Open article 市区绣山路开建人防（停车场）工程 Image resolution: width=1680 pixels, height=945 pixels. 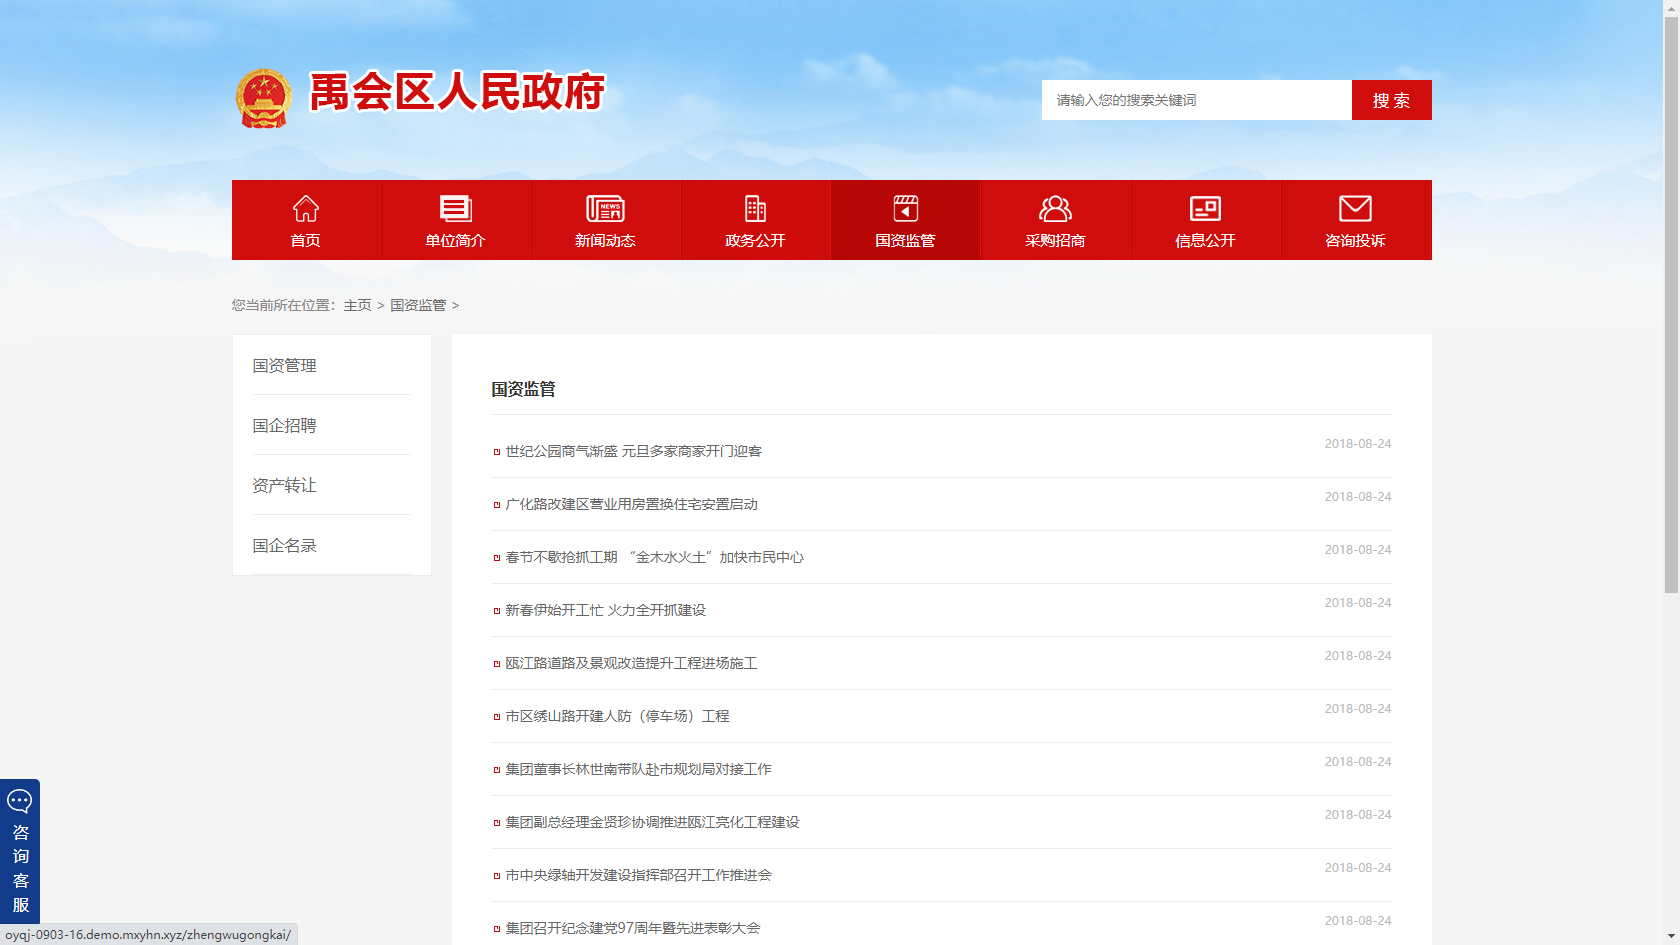point(617,716)
